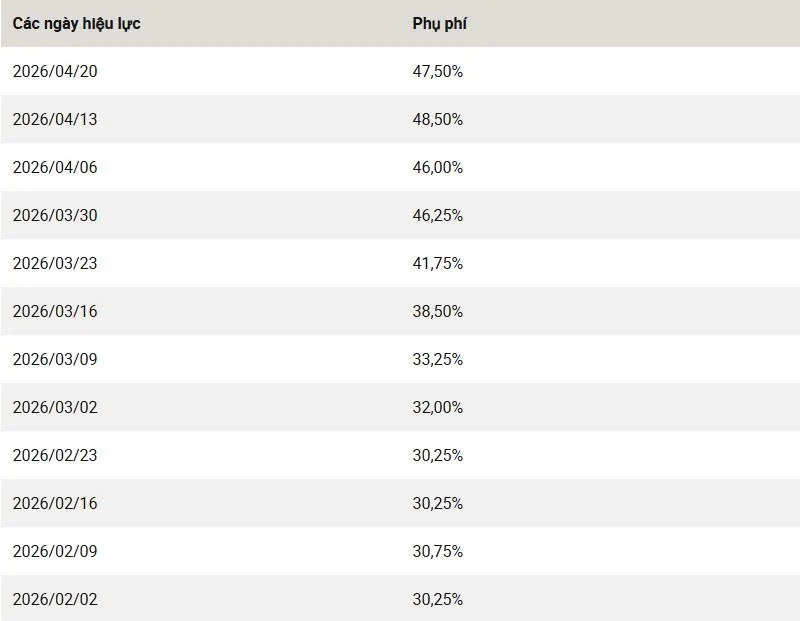Select the last date 2026/02/02

[x=55, y=599]
